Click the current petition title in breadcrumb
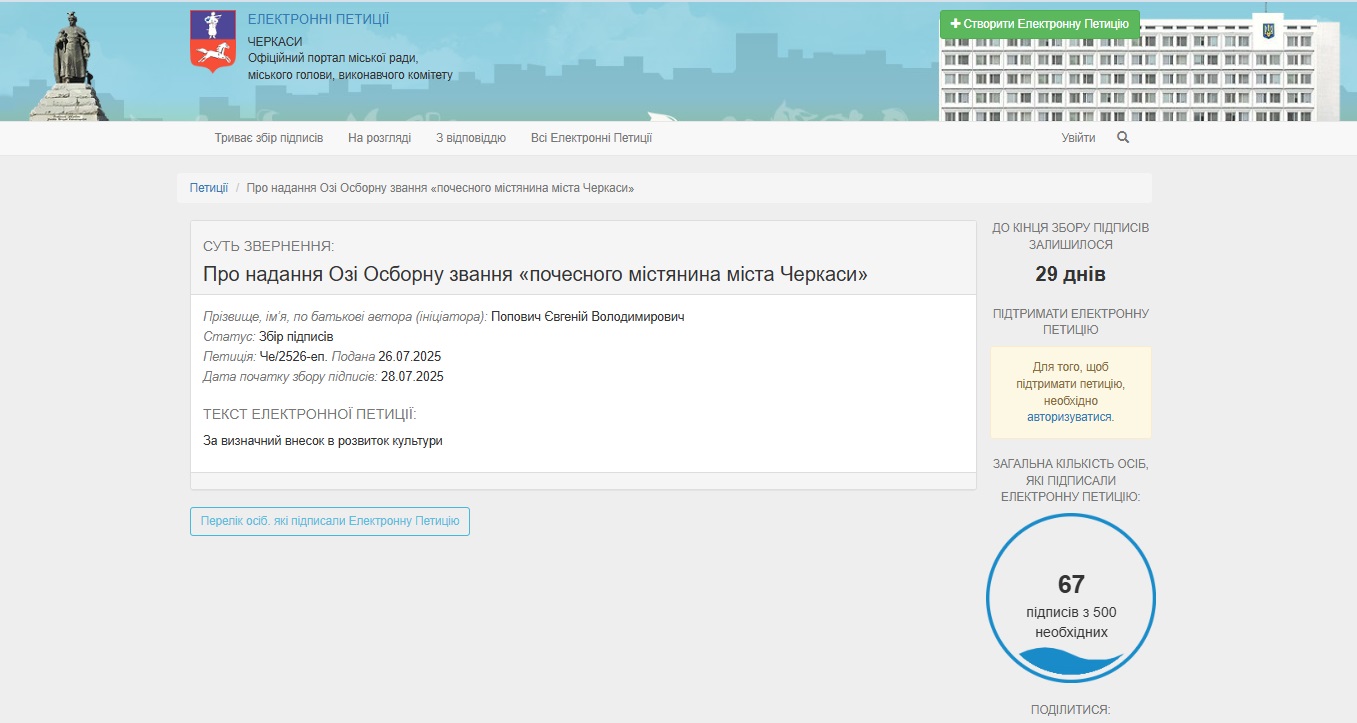The image size is (1357, 723). [440, 188]
